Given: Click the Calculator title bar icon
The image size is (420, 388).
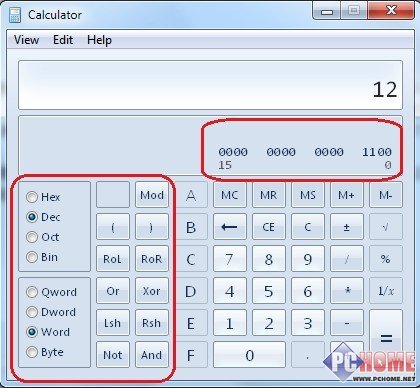Looking at the screenshot, I should 15,15.
